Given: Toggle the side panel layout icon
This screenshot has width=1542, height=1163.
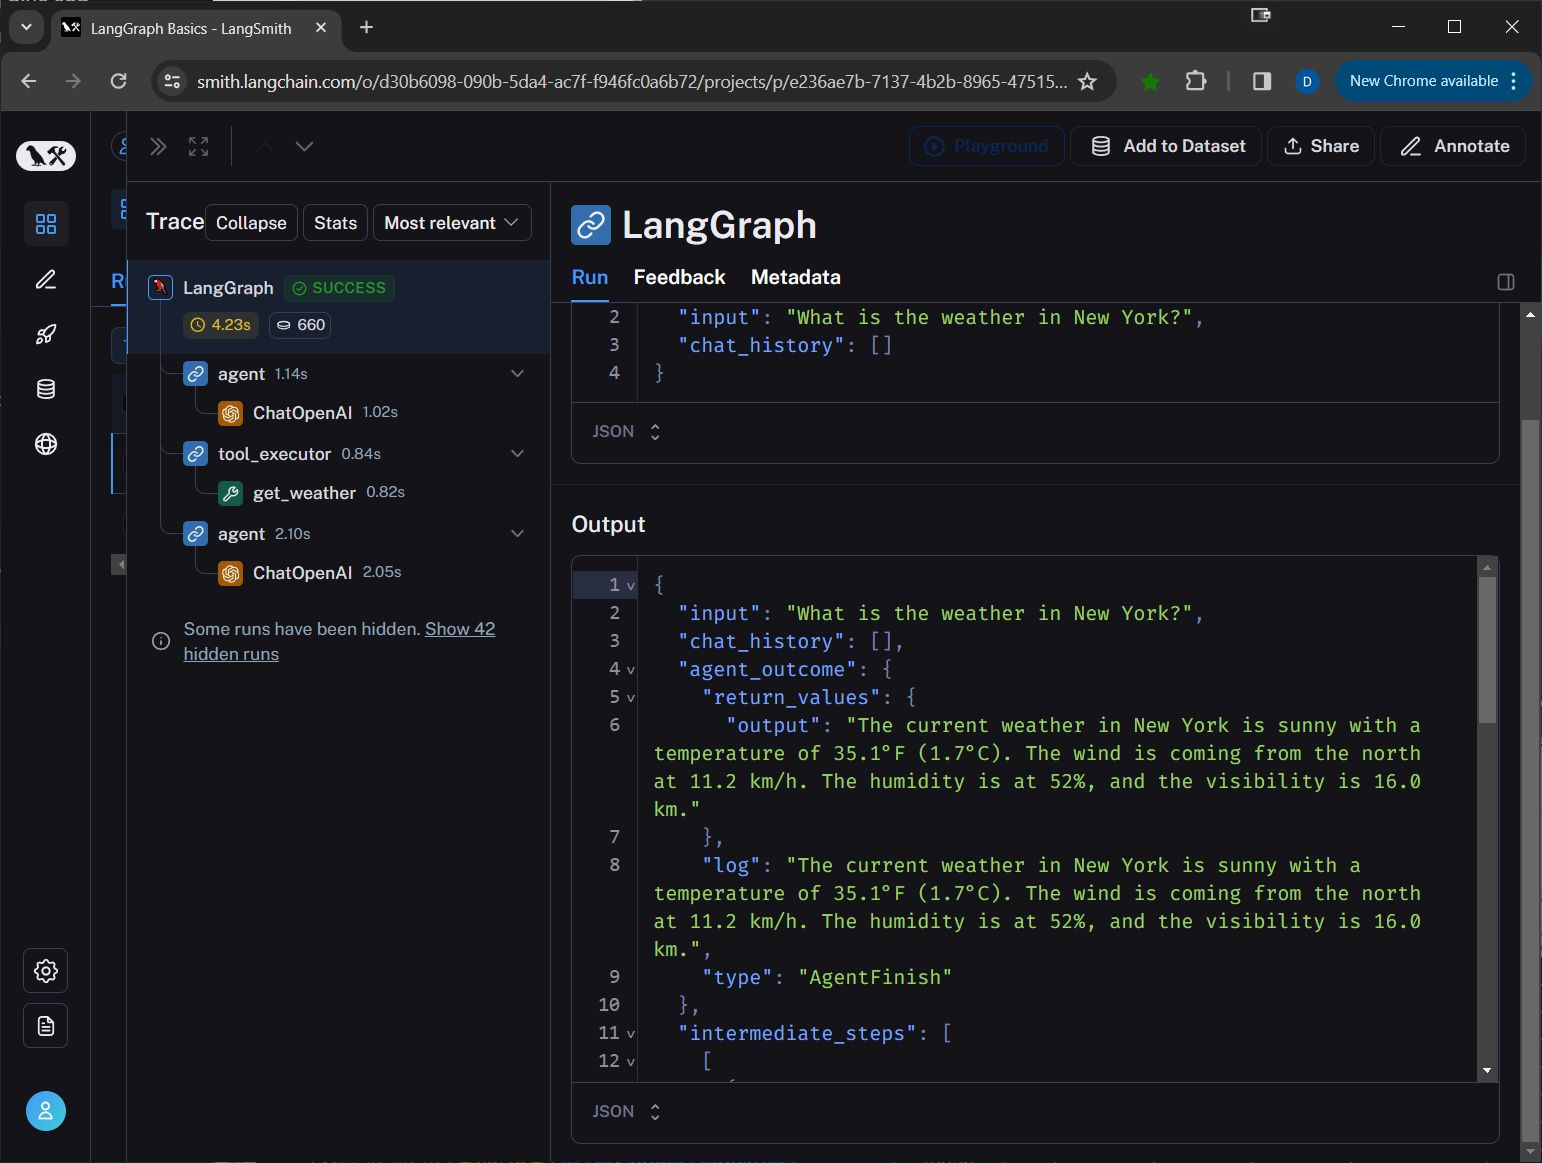Looking at the screenshot, I should pos(1505,282).
